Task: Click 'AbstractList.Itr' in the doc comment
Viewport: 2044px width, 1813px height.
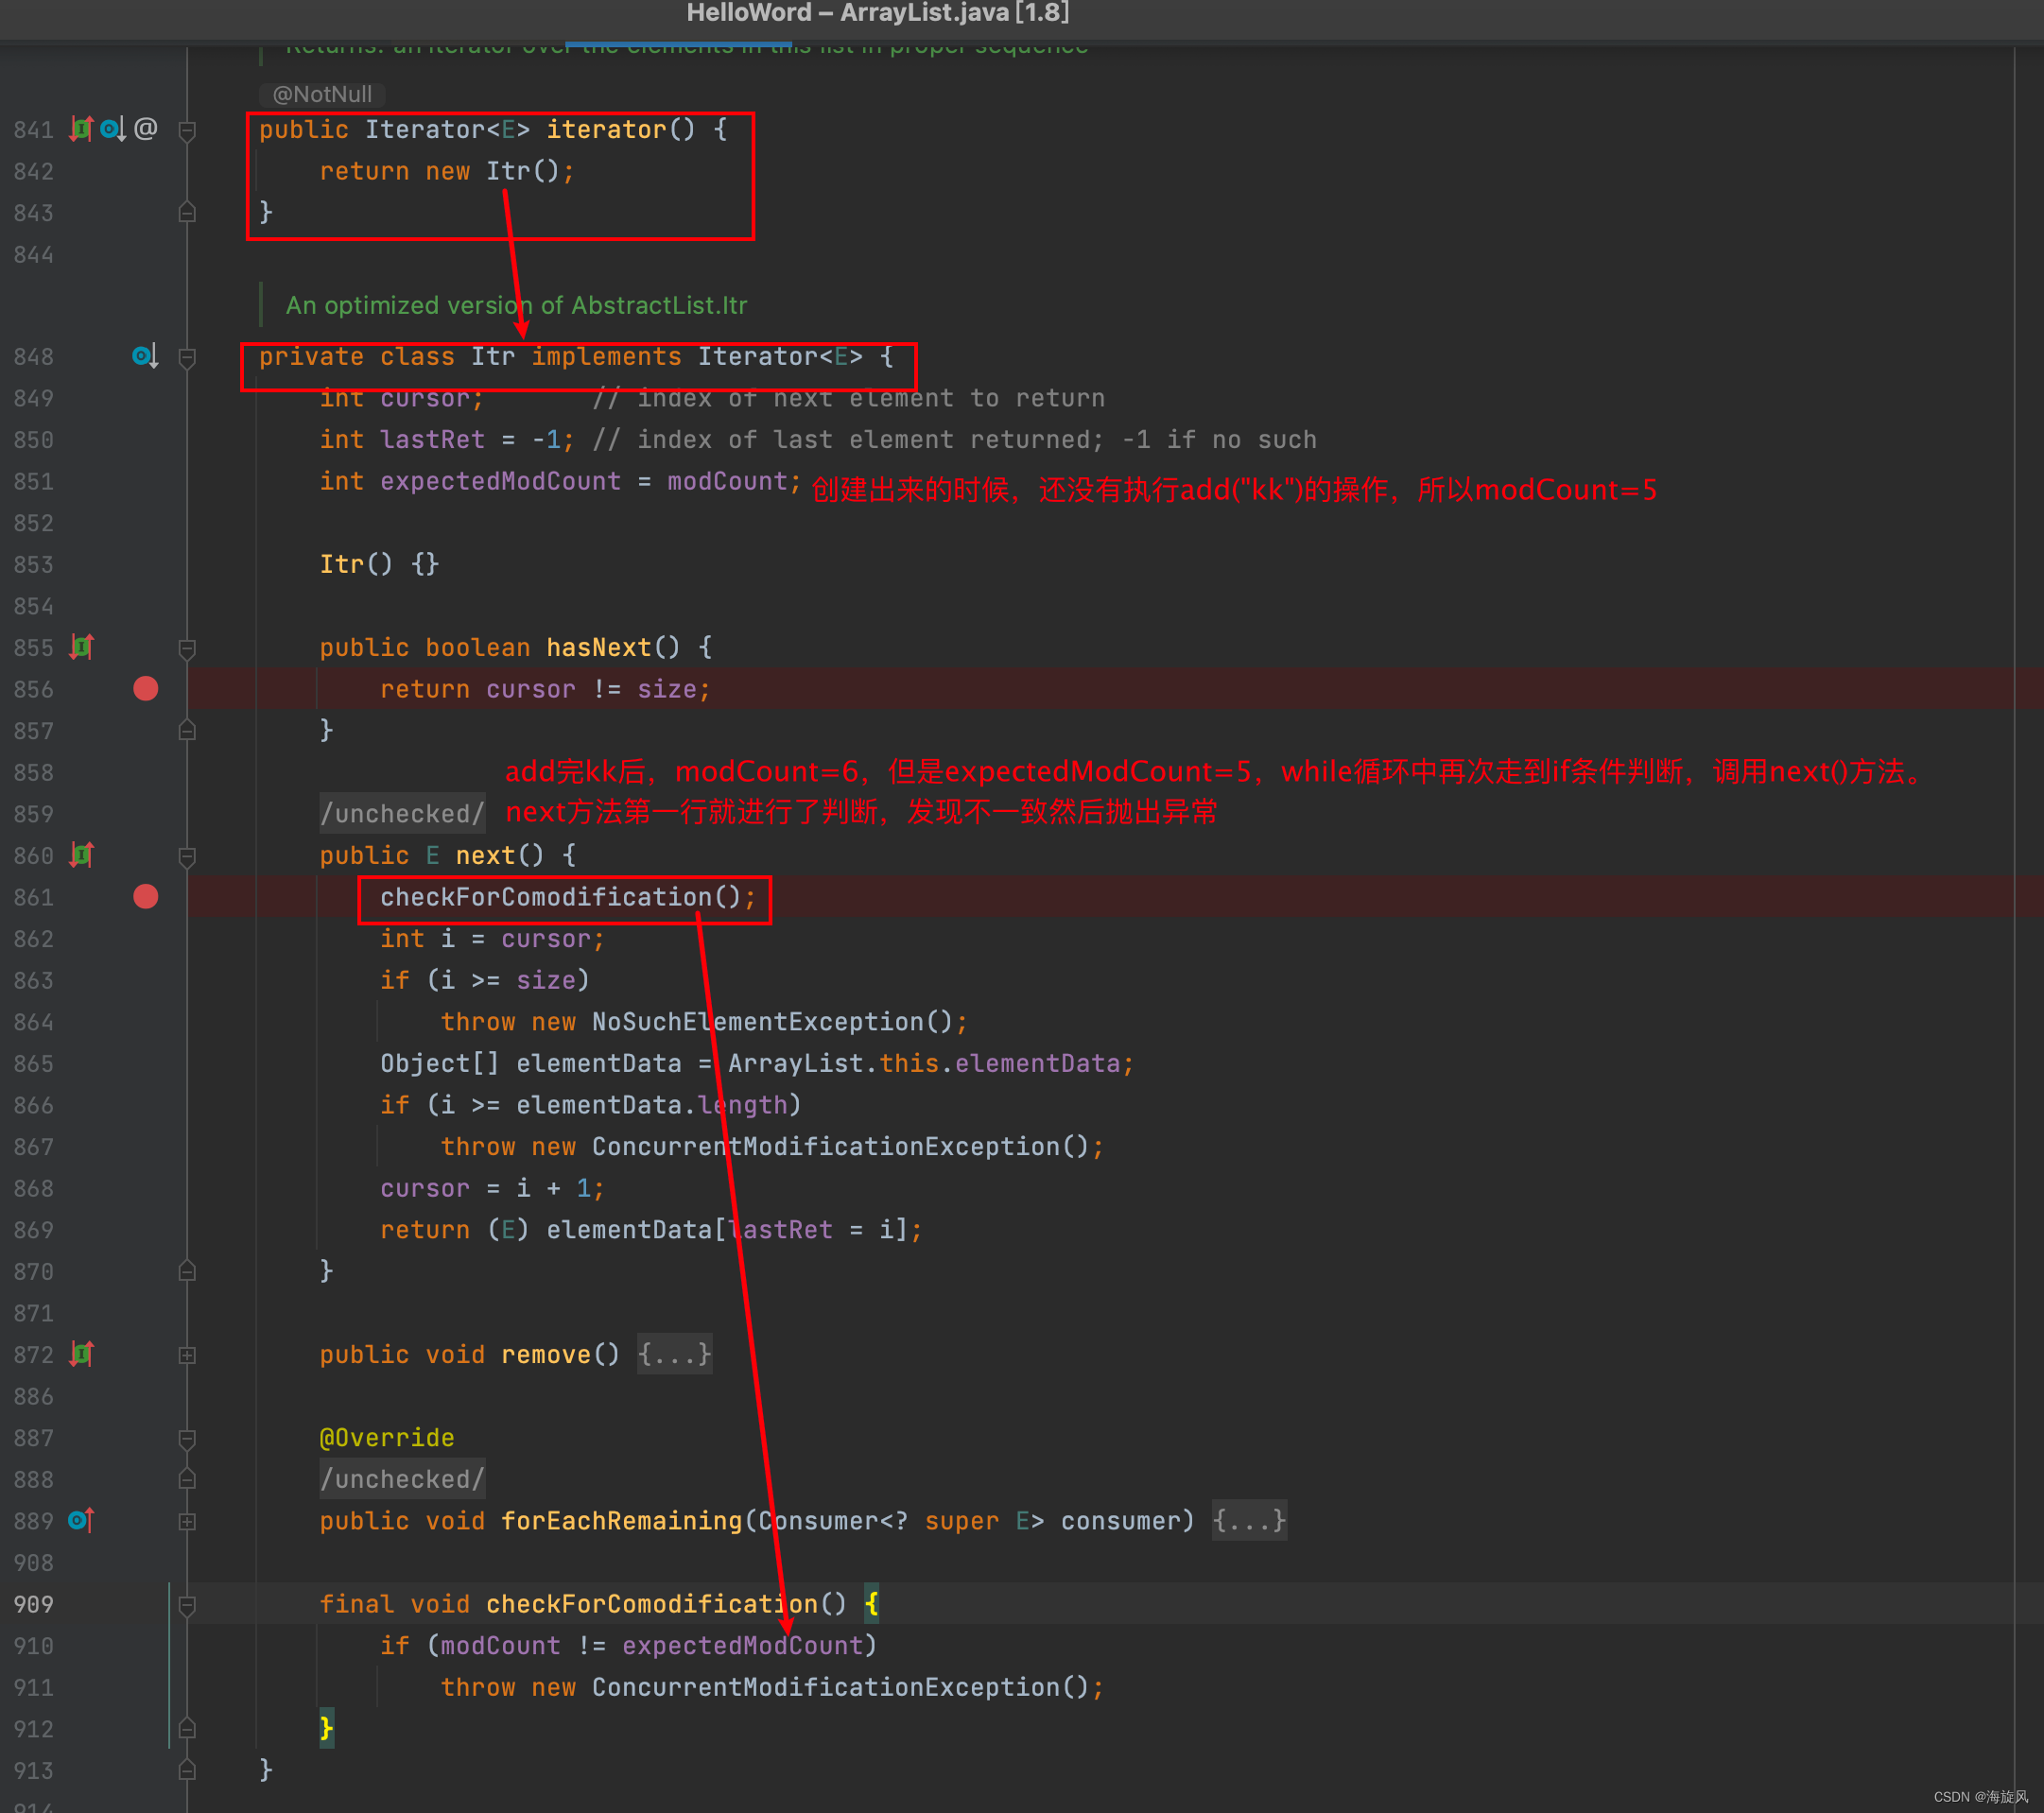Action: [x=659, y=305]
